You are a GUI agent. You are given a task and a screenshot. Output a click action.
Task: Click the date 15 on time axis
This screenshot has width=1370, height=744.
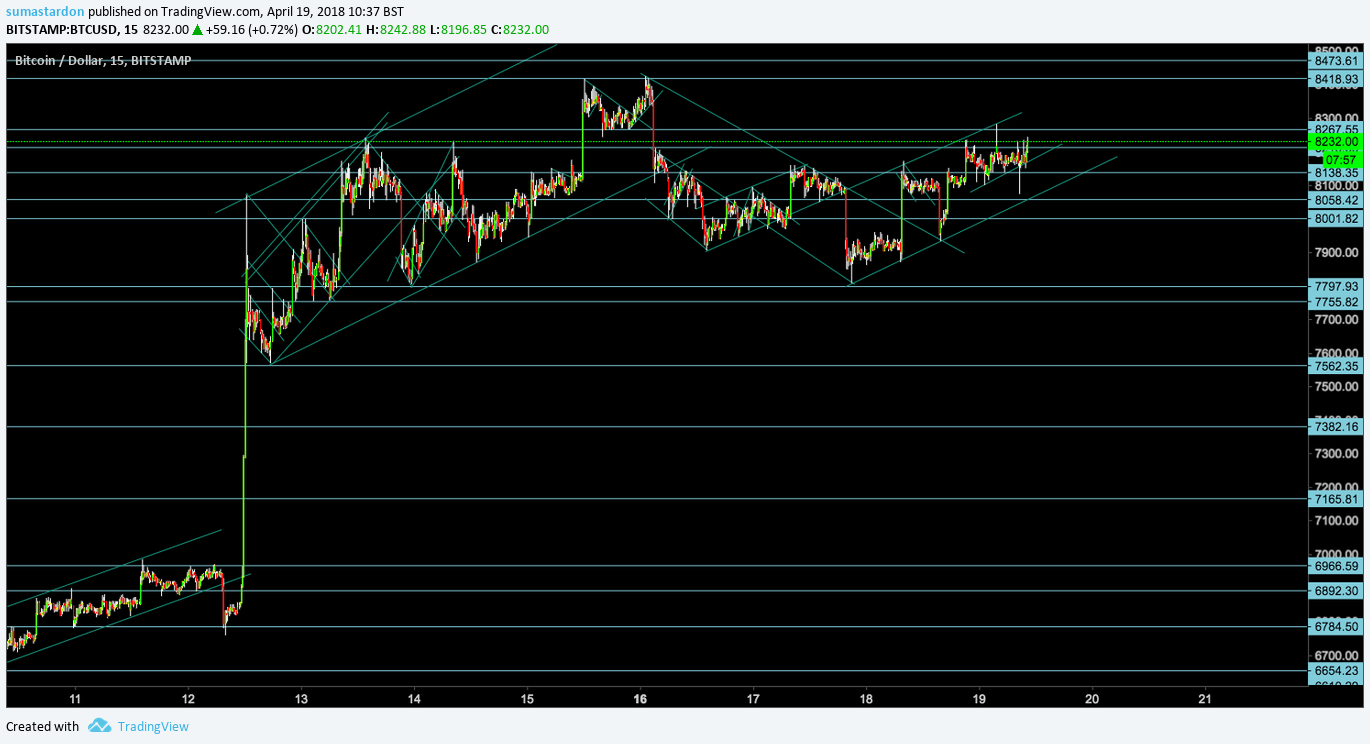[x=527, y=698]
